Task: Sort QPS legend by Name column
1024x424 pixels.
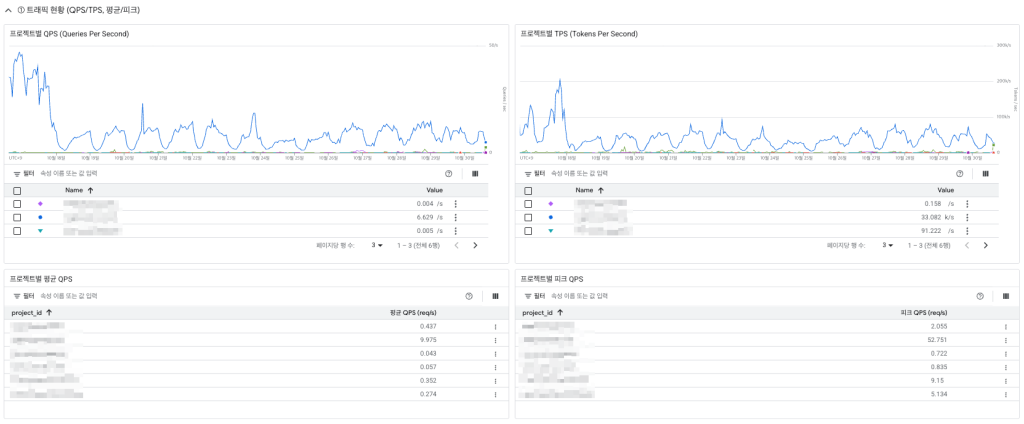Action: [78, 190]
